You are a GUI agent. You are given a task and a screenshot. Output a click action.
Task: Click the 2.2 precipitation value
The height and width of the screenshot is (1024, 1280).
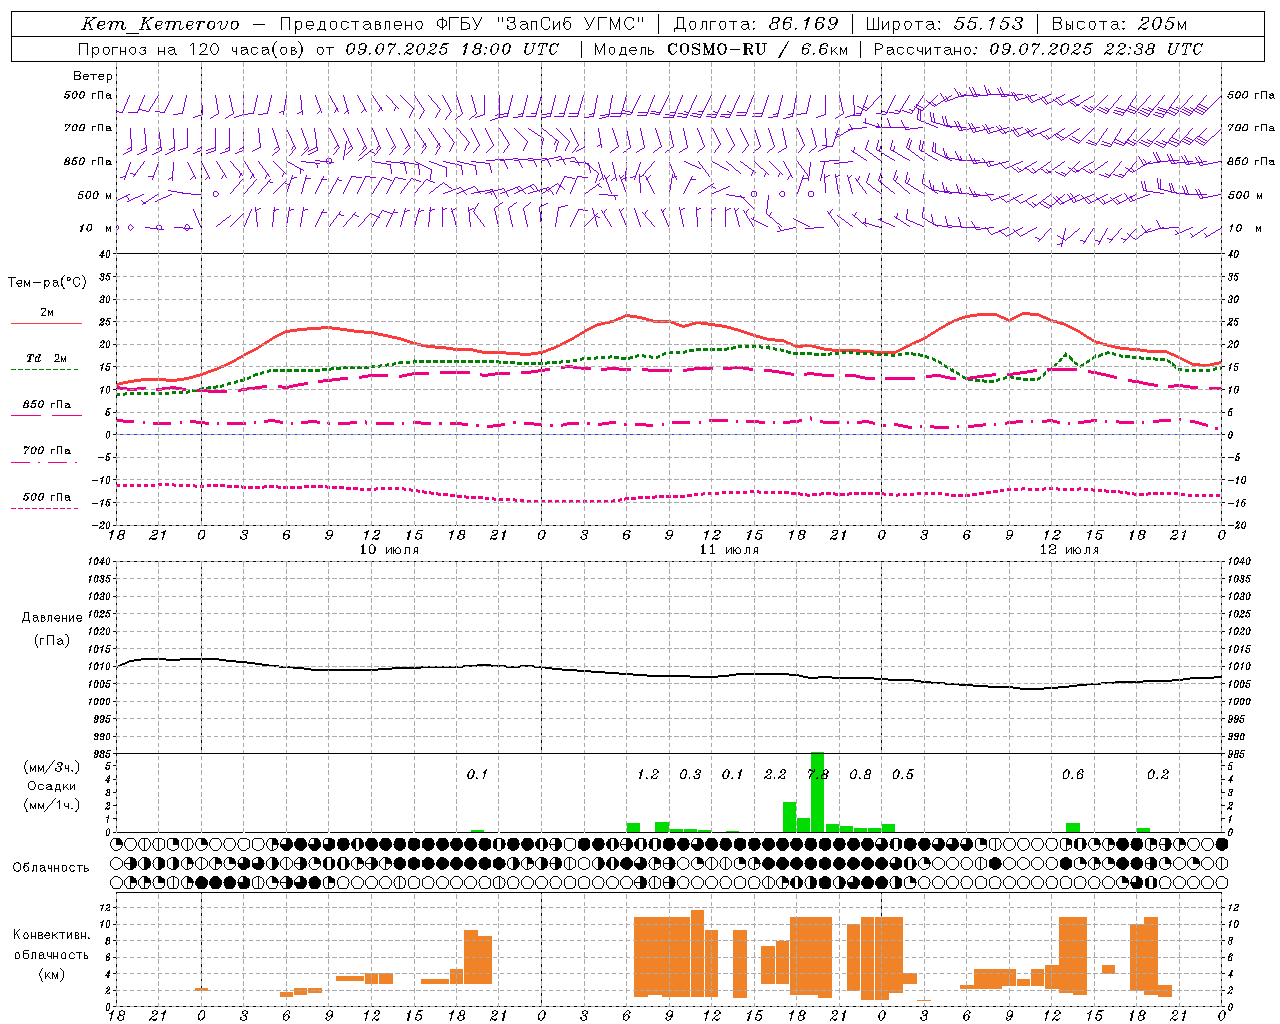pyautogui.click(x=775, y=774)
